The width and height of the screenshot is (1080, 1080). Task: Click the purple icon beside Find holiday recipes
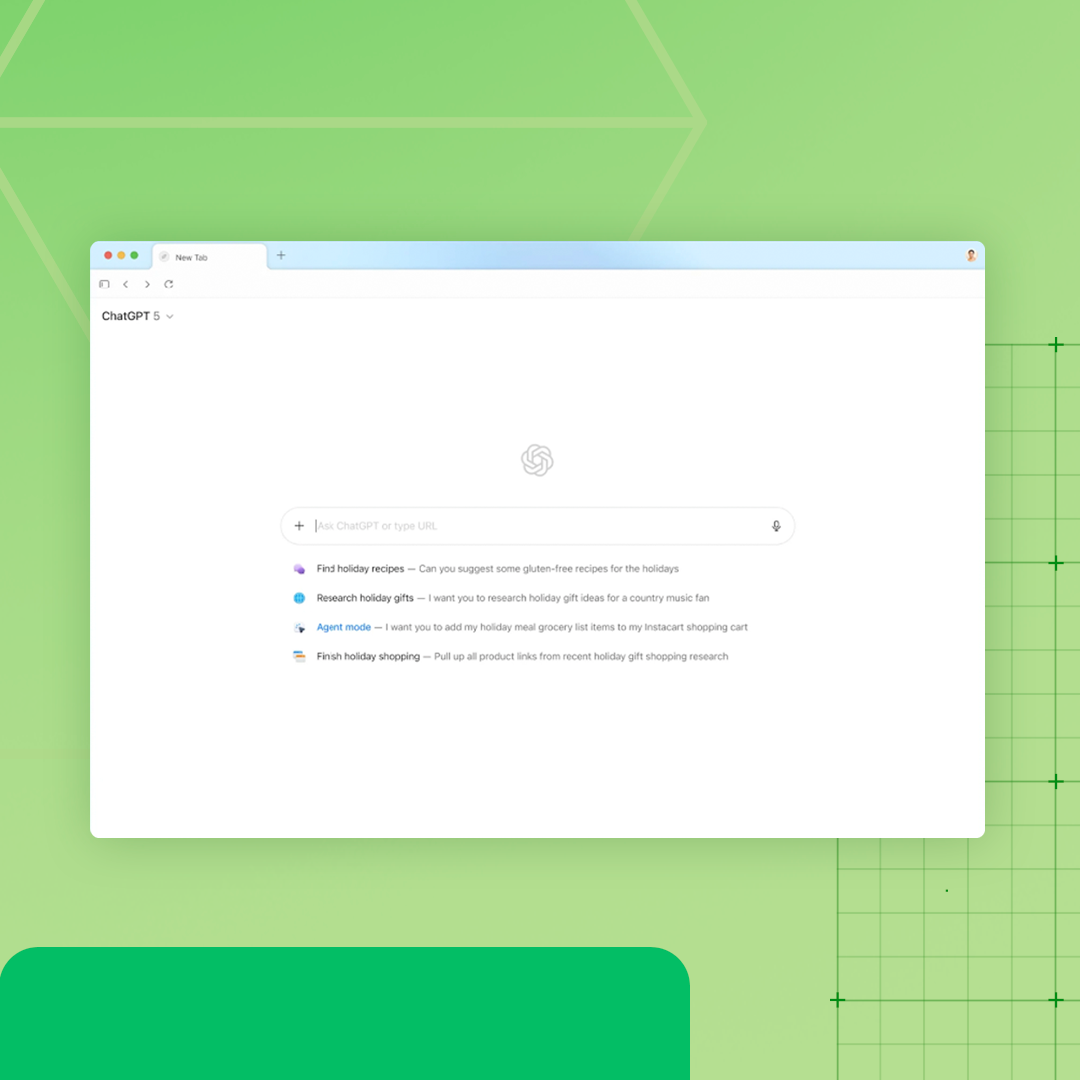tap(300, 568)
